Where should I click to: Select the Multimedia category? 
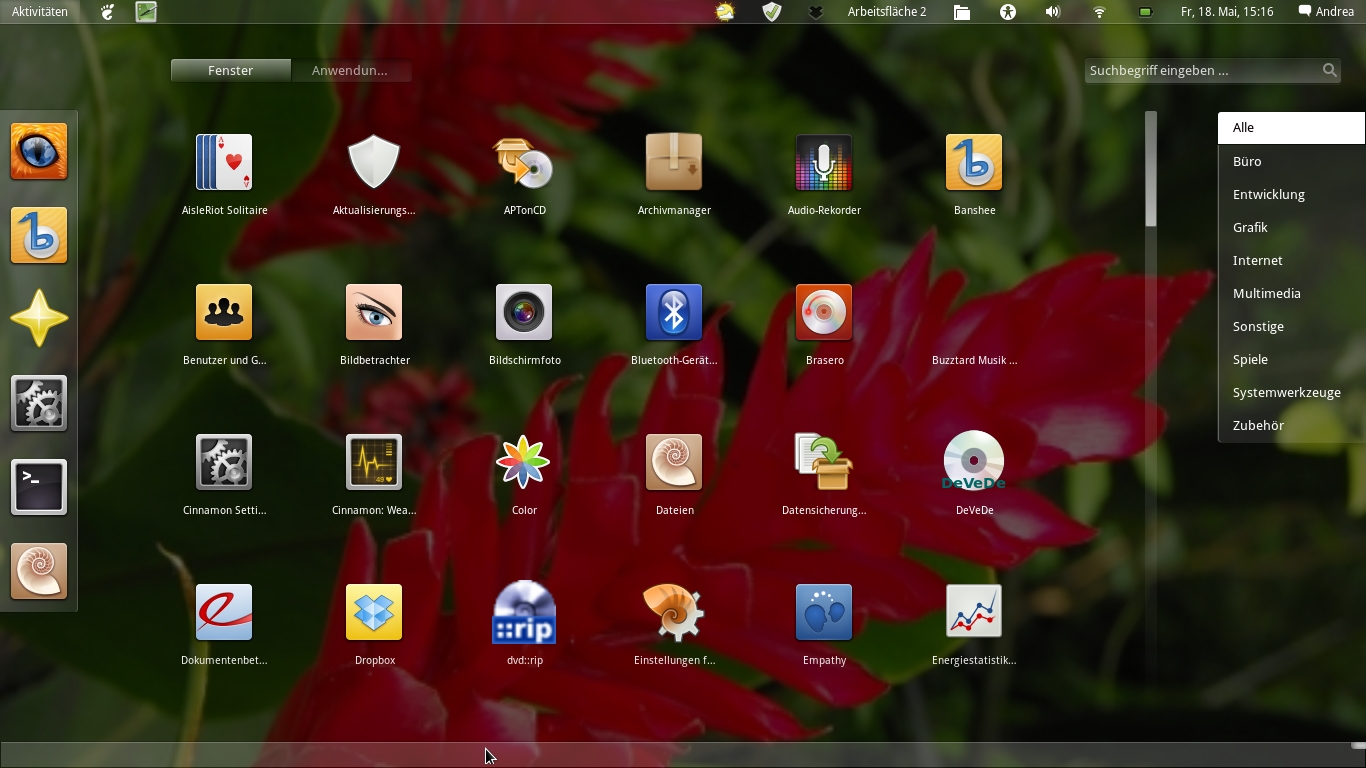coord(1291,293)
